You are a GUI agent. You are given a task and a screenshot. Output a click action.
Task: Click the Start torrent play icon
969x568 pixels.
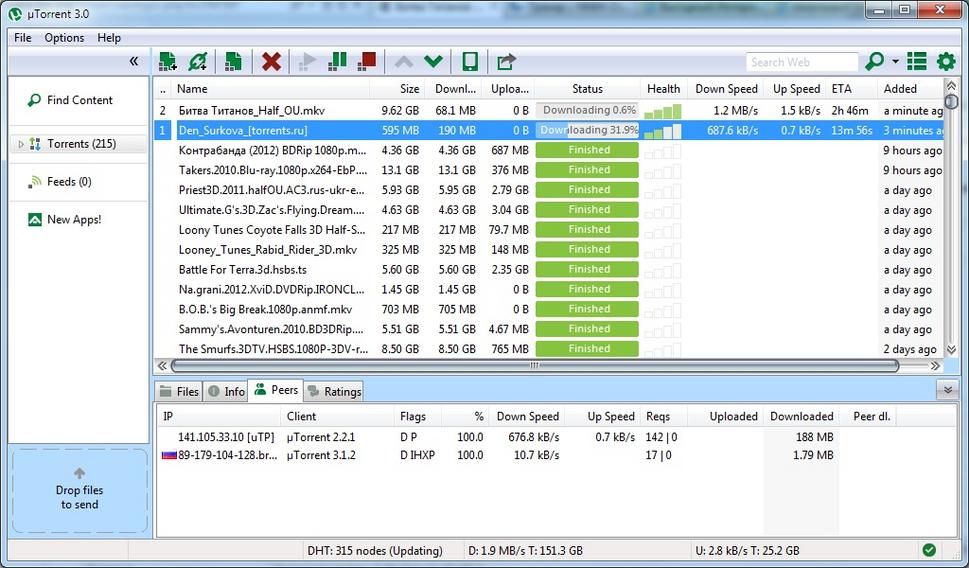click(307, 61)
